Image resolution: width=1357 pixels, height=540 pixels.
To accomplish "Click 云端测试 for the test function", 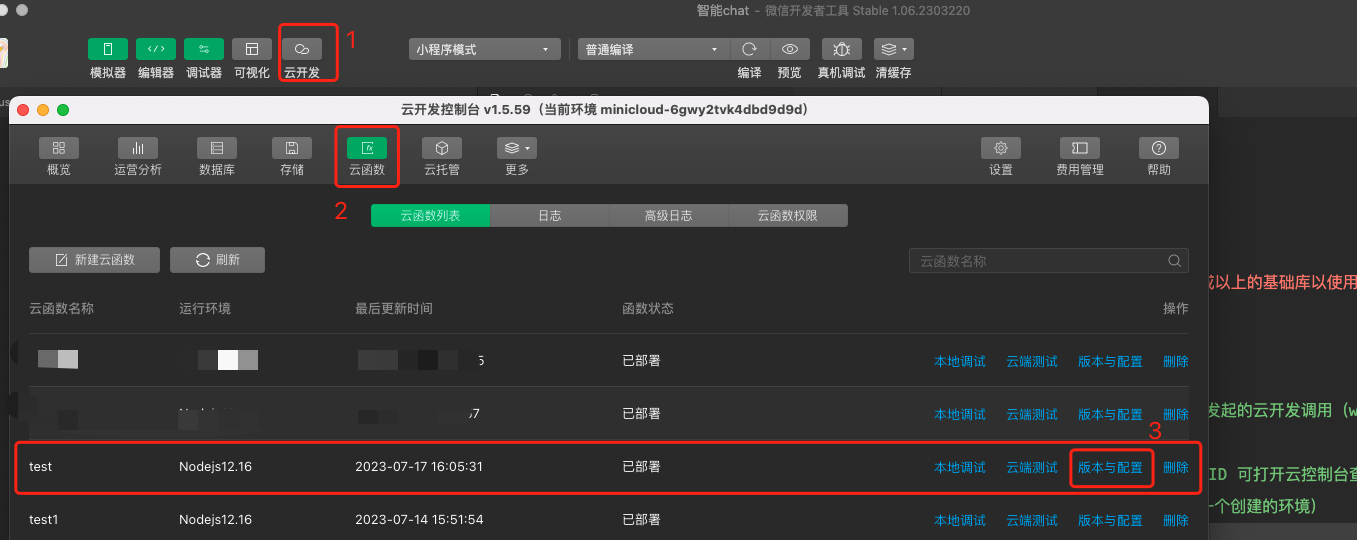I will pos(1032,467).
